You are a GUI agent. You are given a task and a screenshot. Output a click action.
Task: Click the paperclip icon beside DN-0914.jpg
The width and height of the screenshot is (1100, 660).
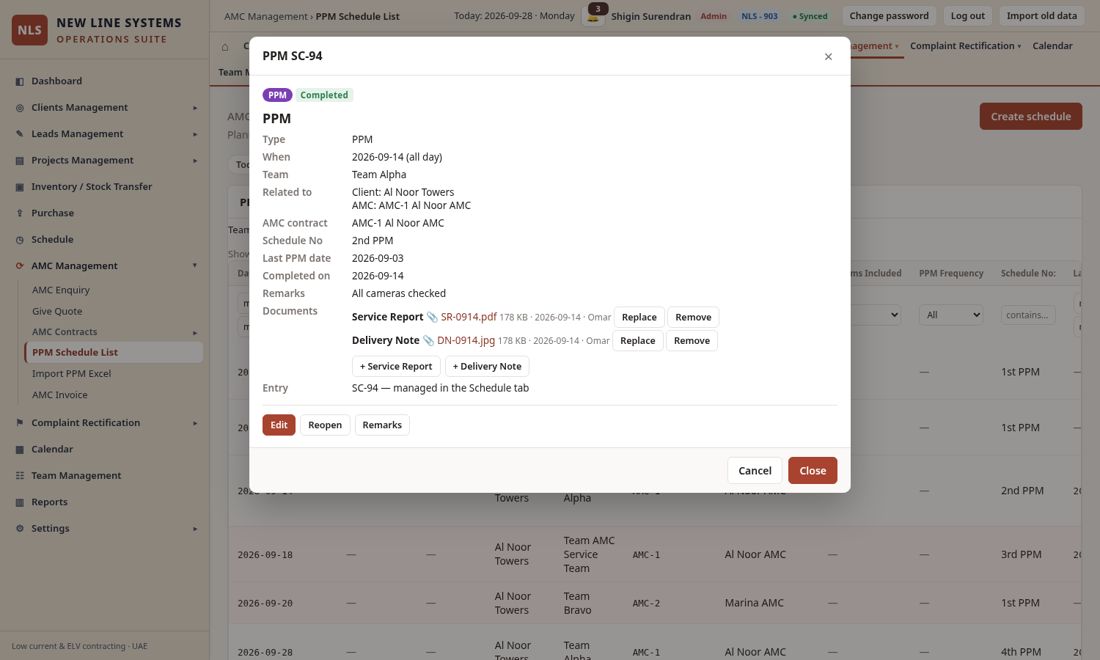pos(428,341)
